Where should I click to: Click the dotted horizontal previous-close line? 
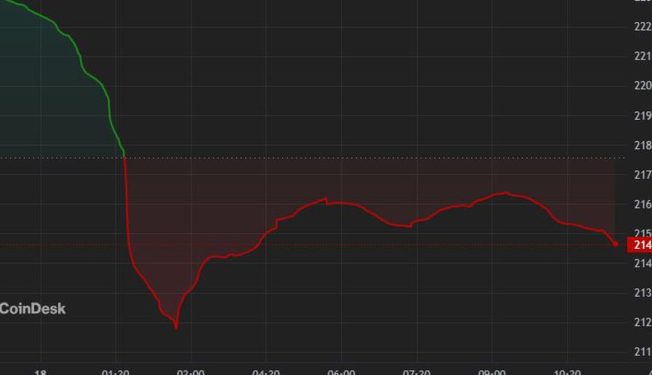(x=312, y=158)
